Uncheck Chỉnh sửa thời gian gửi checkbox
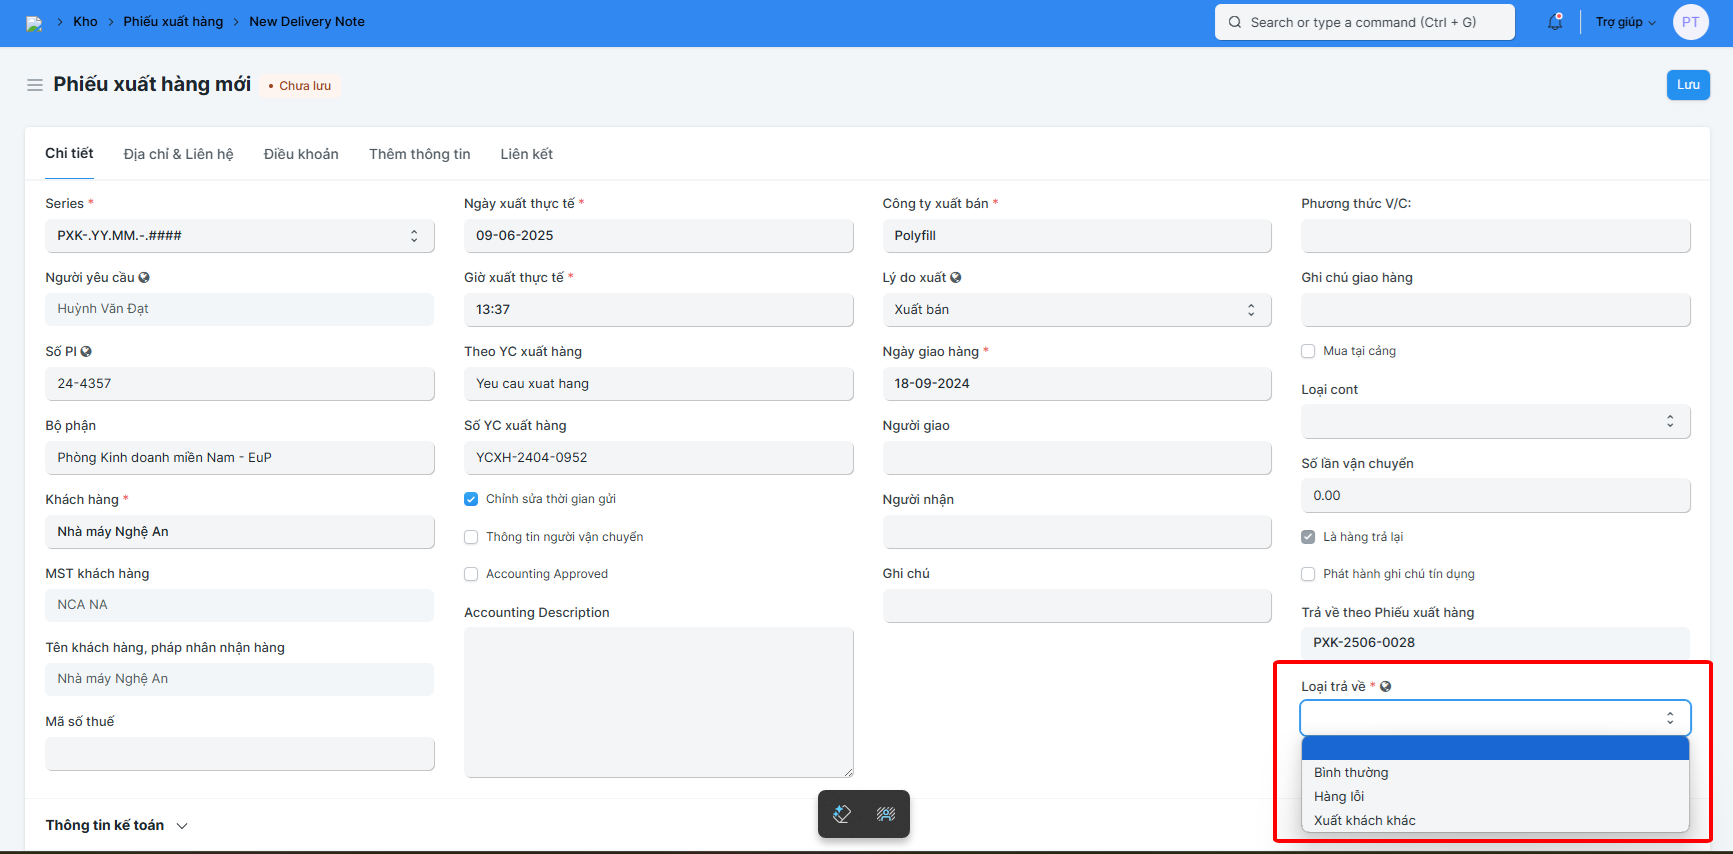The image size is (1733, 854). coord(471,499)
